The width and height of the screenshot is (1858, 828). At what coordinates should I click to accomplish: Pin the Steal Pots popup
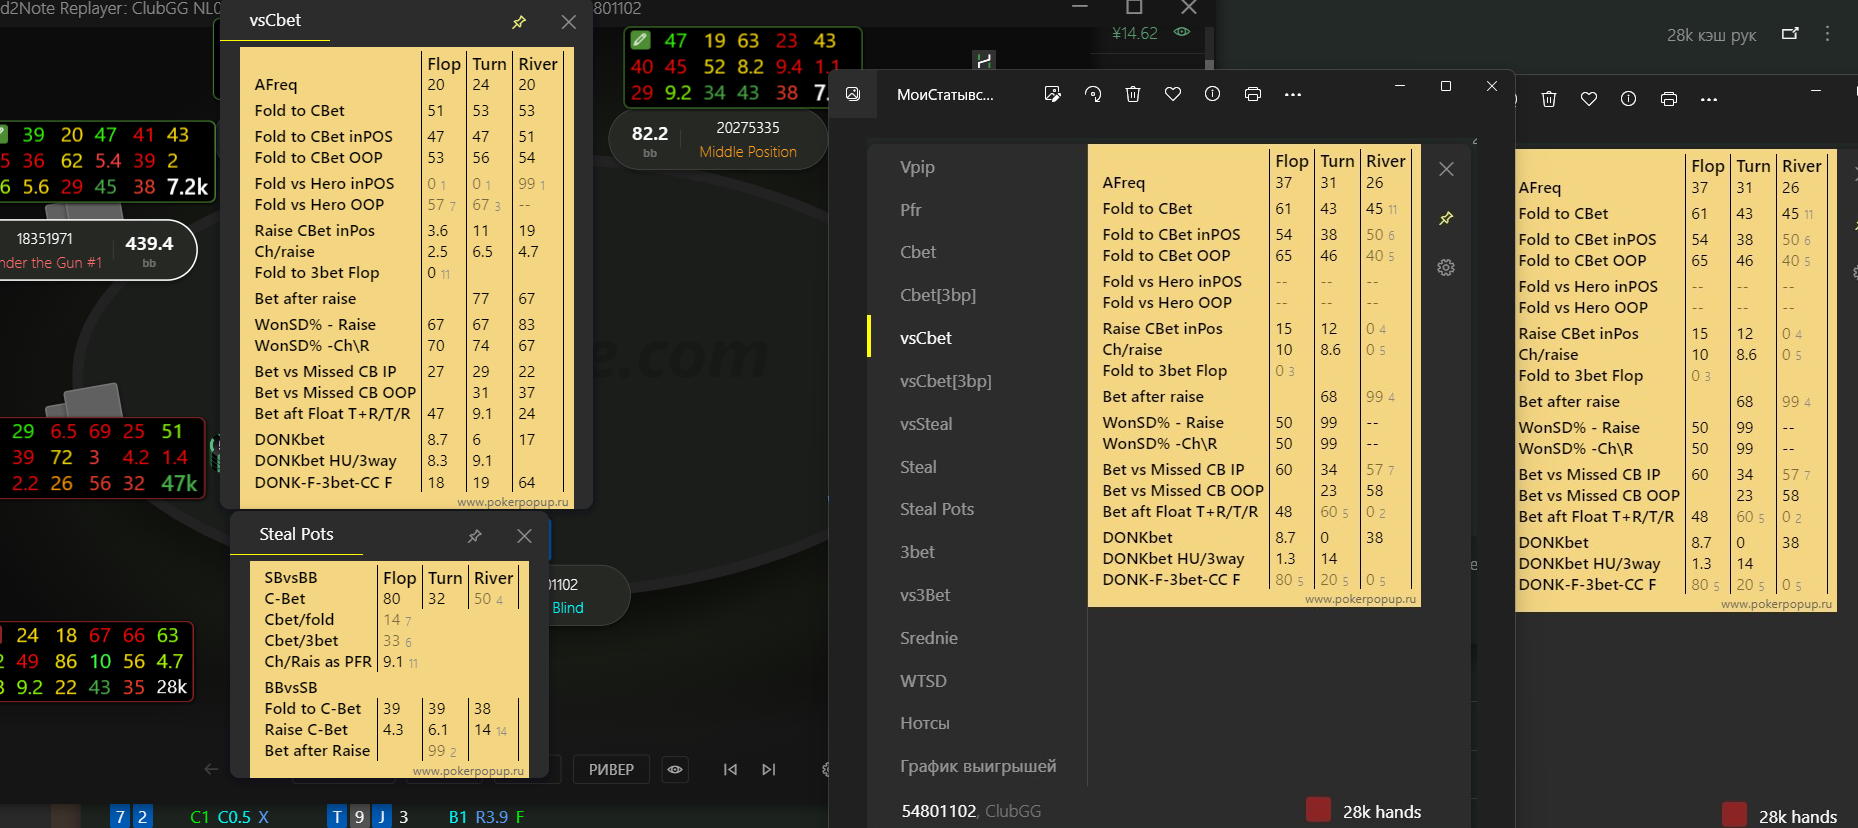(x=475, y=536)
